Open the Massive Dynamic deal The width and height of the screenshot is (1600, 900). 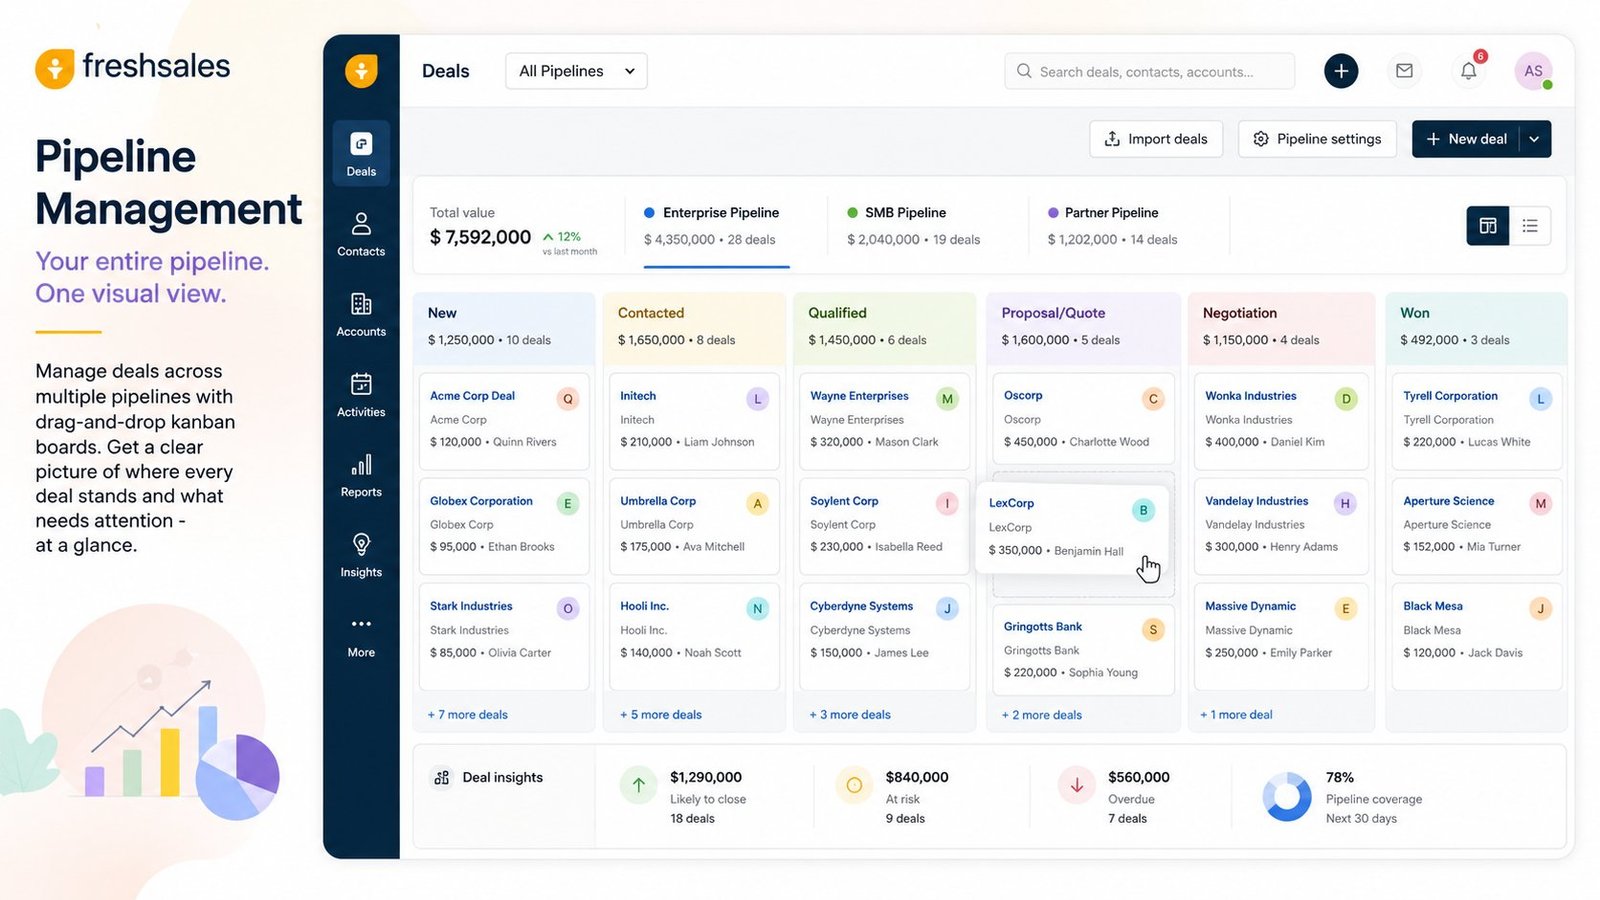[x=1281, y=637]
